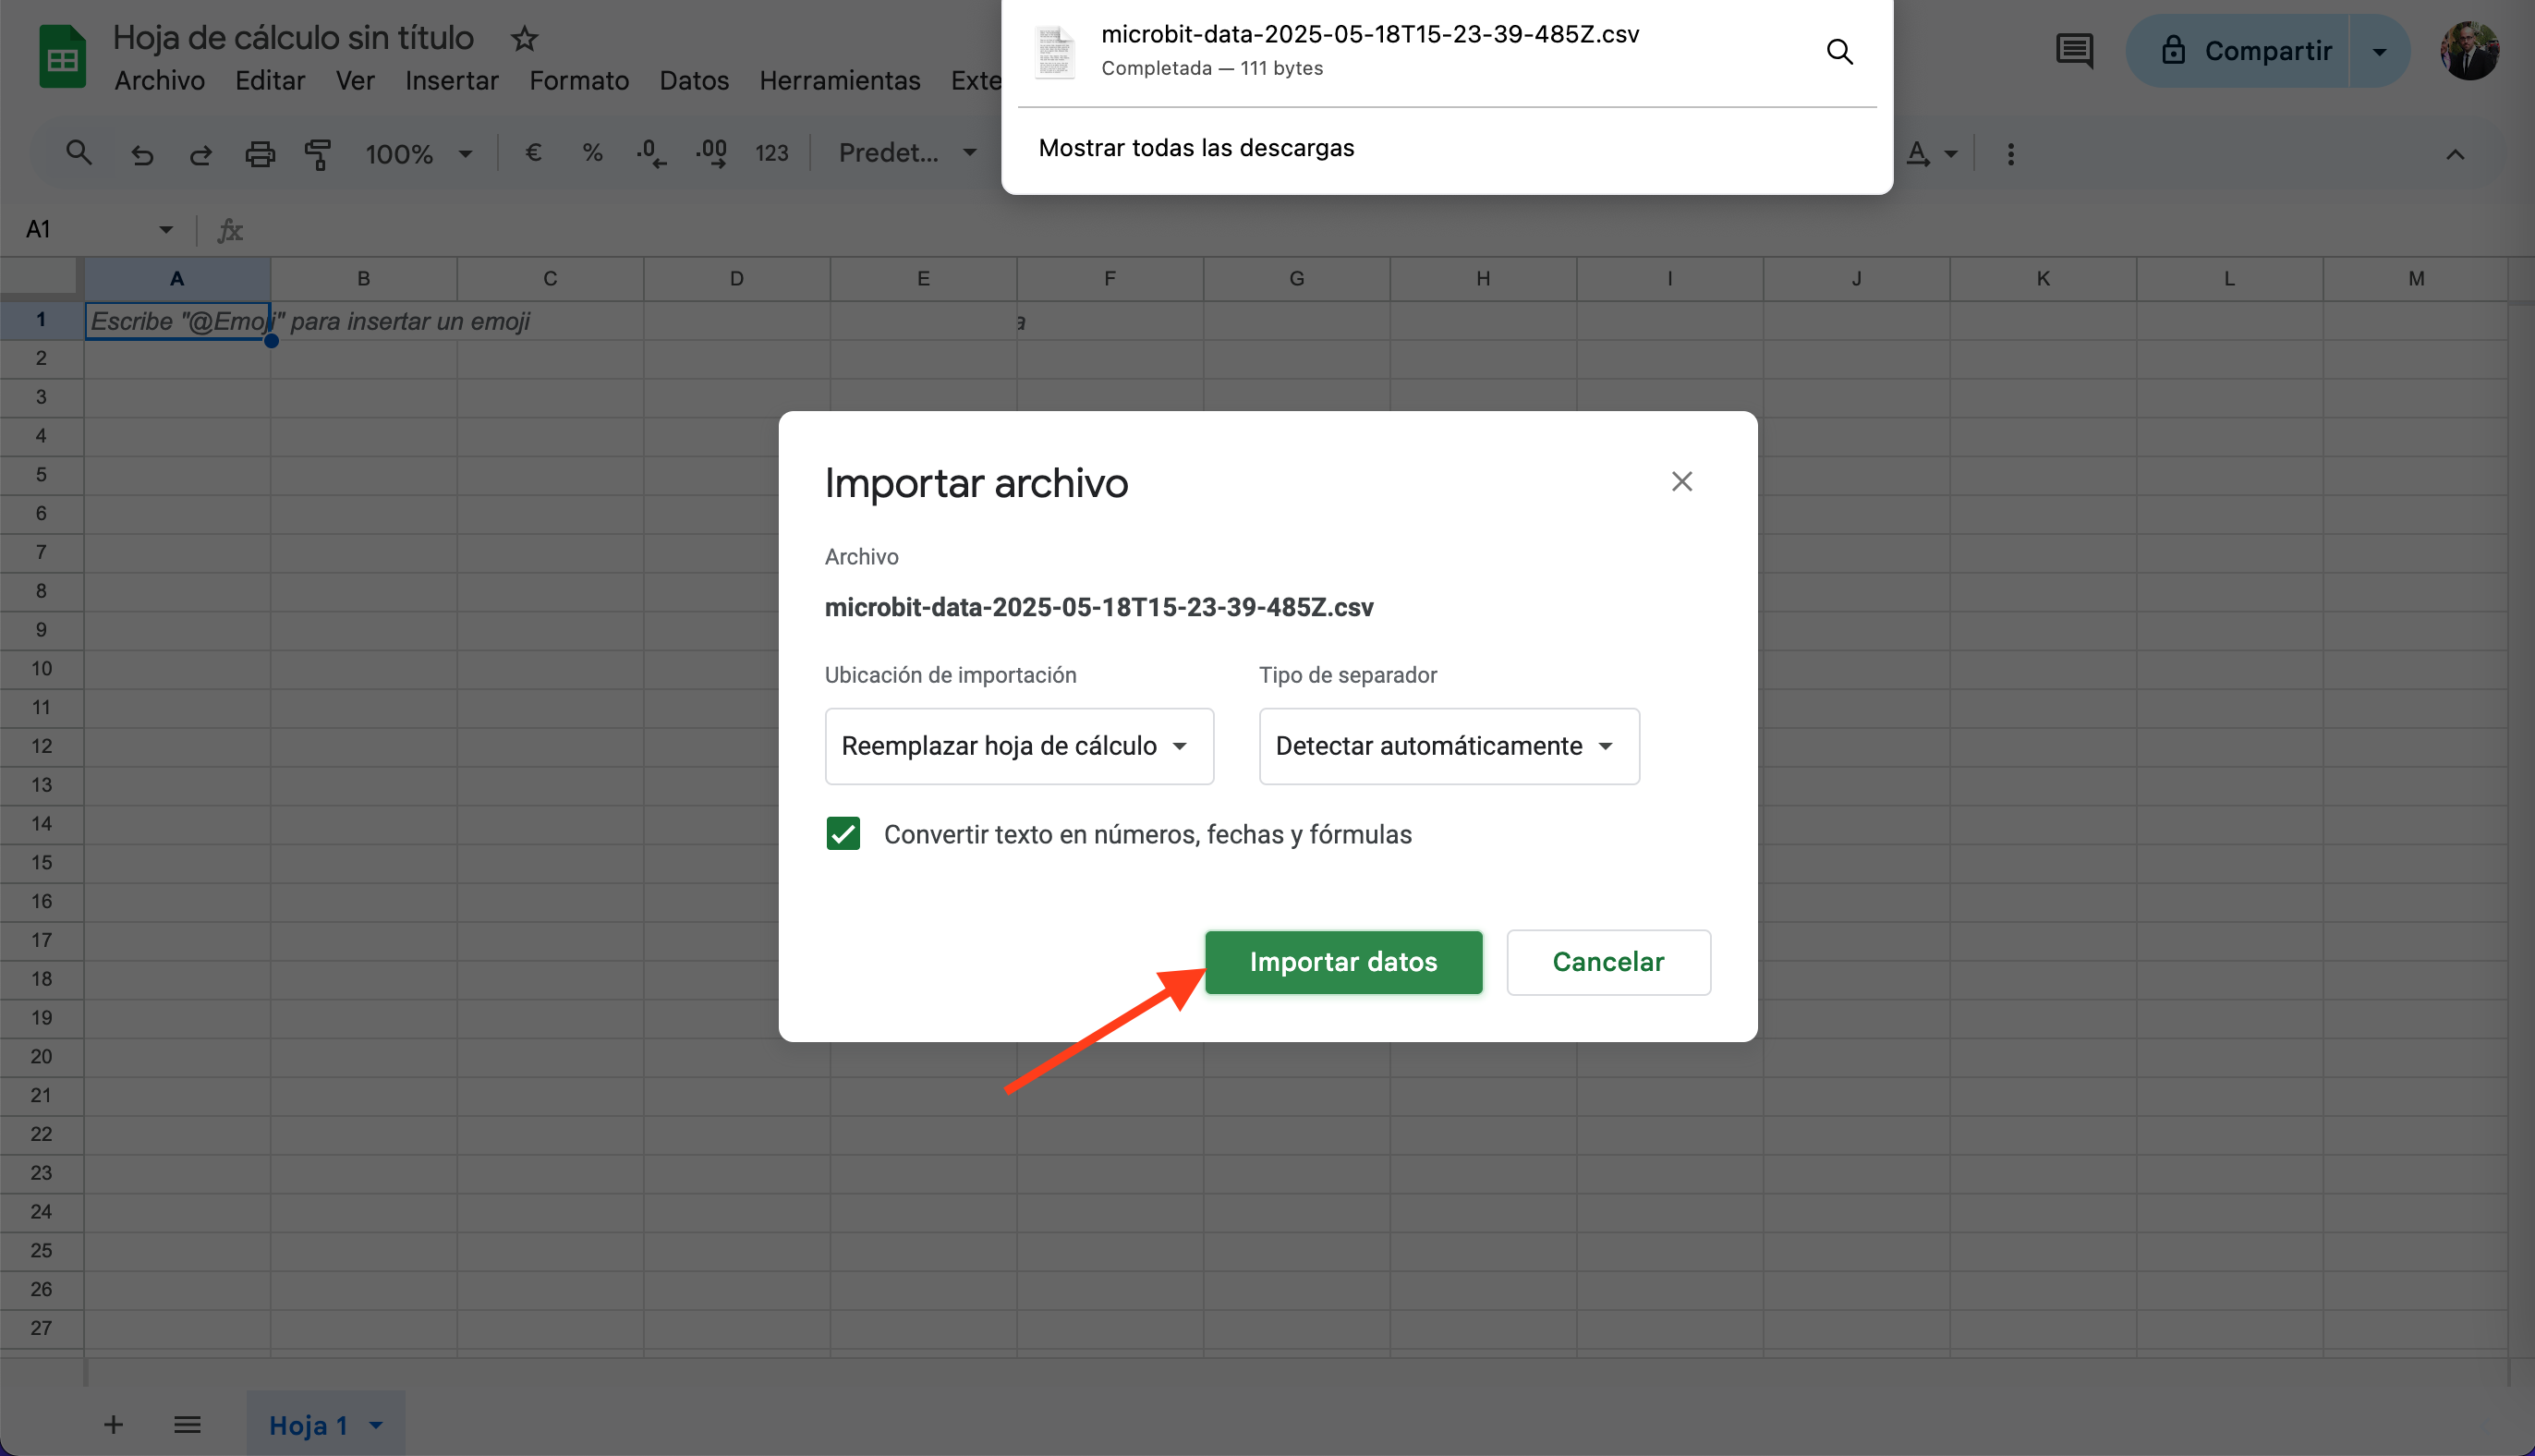Select the paint format roller icon

[x=318, y=154]
